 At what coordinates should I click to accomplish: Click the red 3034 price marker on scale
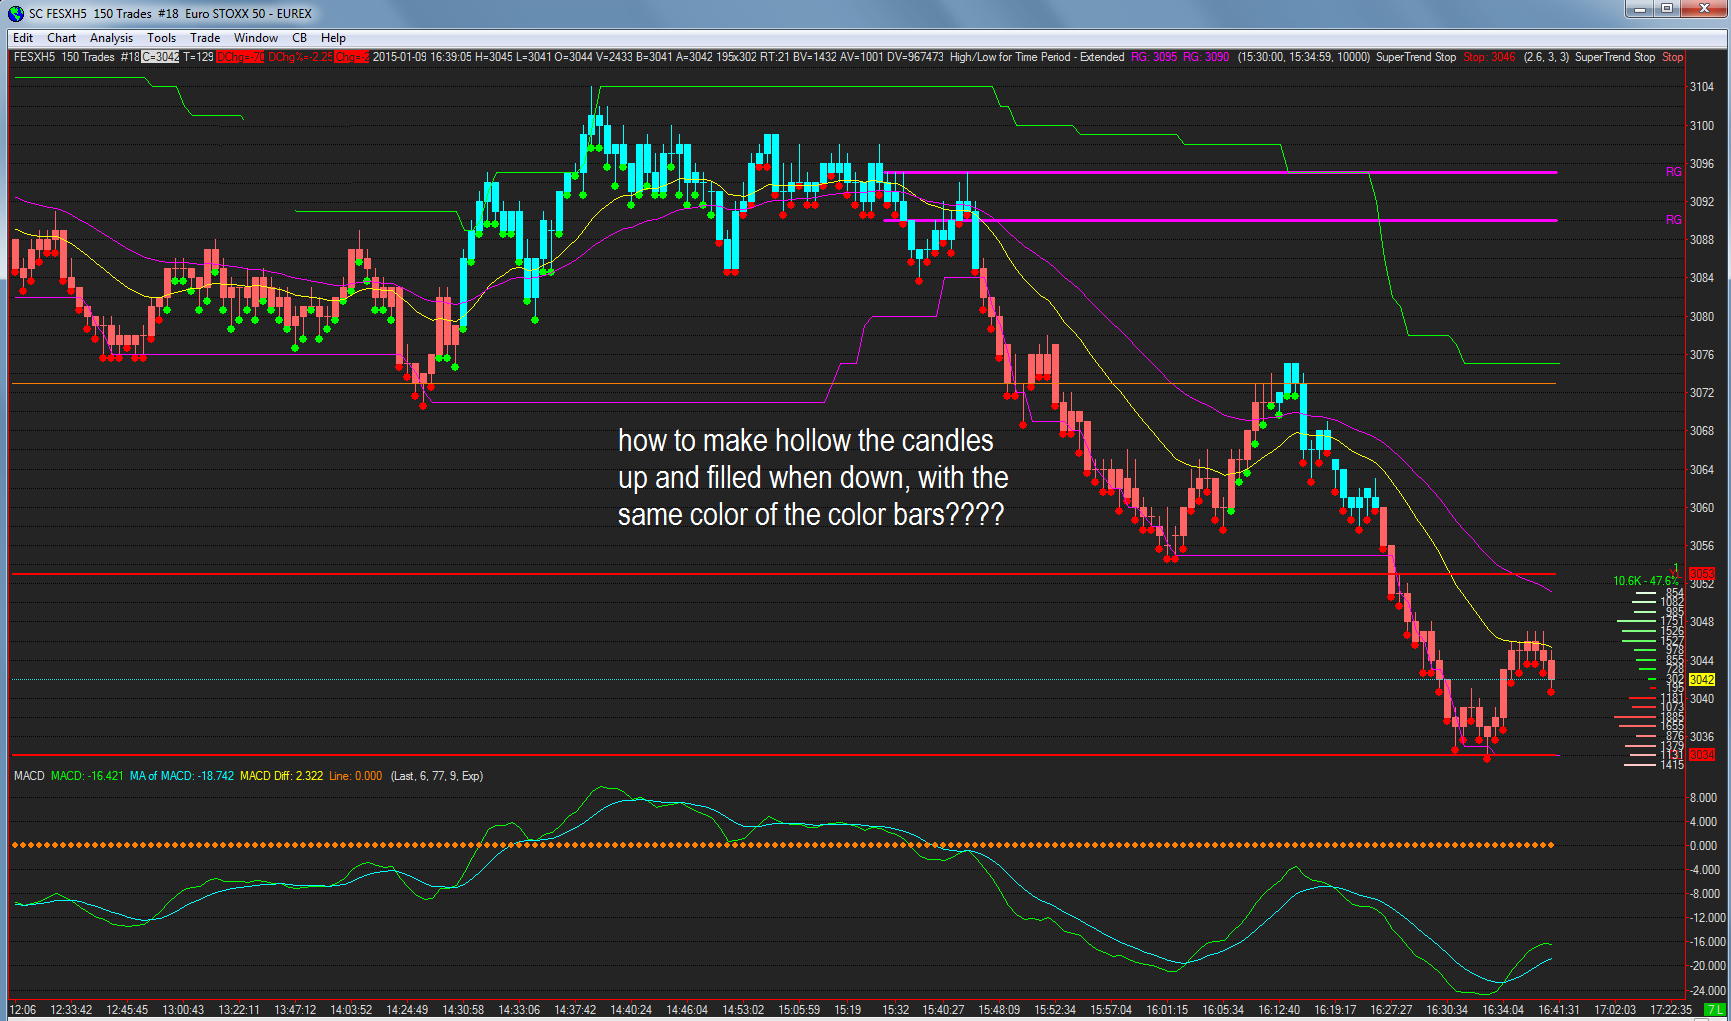(x=1702, y=755)
